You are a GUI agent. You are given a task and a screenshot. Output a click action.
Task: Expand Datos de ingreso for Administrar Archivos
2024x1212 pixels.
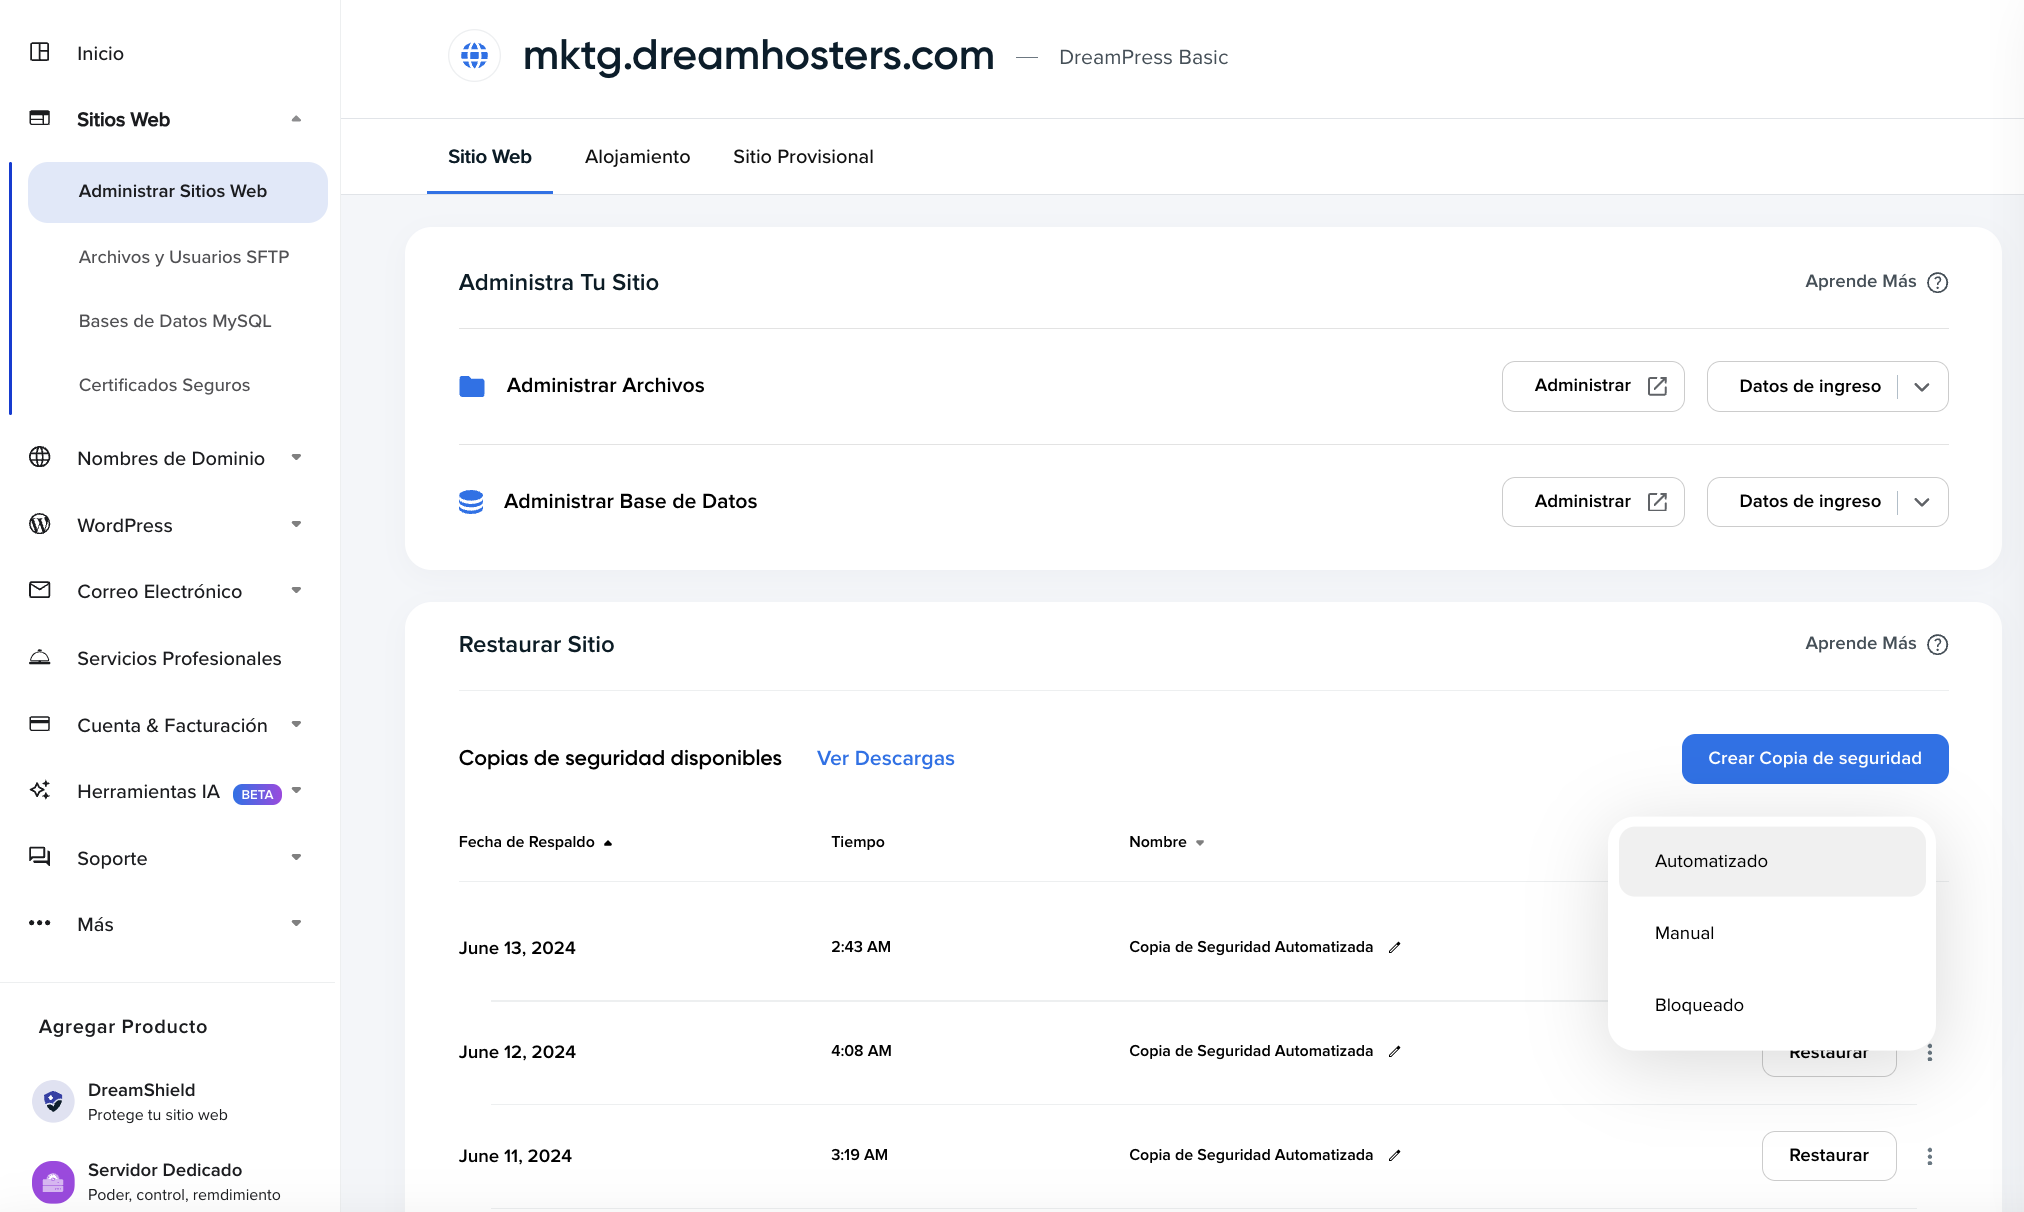point(1922,387)
